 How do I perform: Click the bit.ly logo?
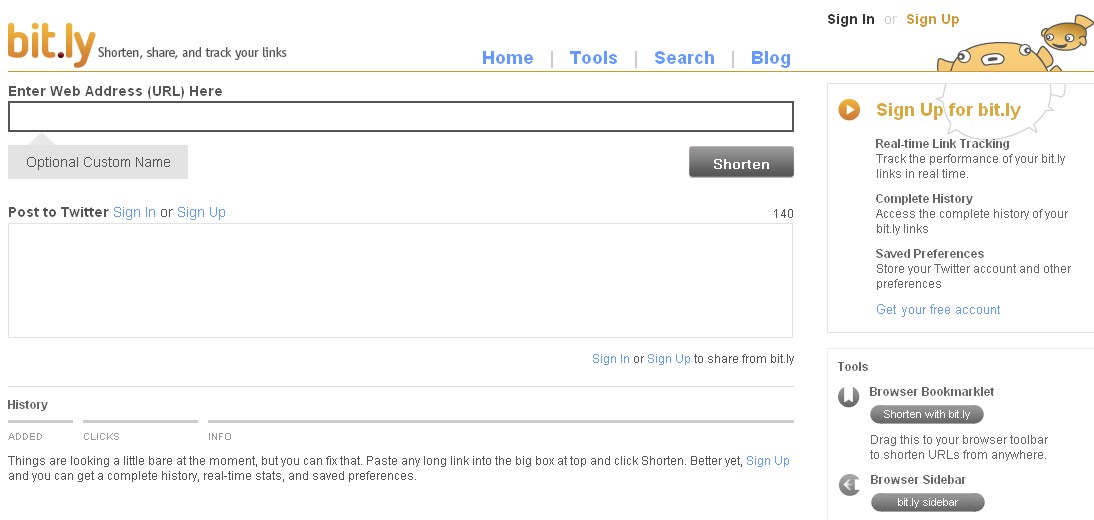pos(51,45)
